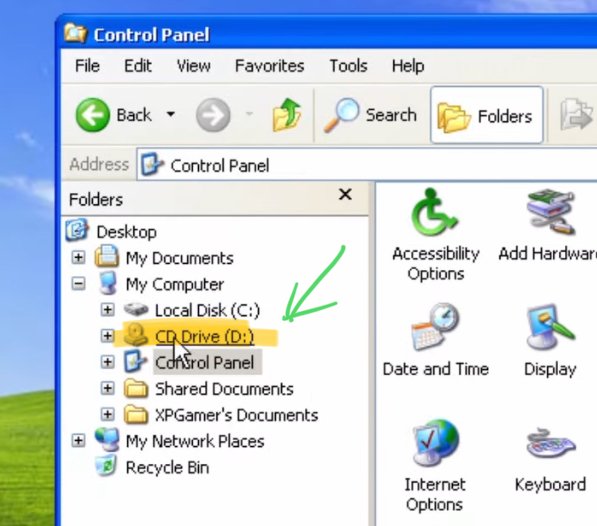Viewport: 597px width, 526px height.
Task: Open the Add Hardware applet
Action: pos(551,212)
